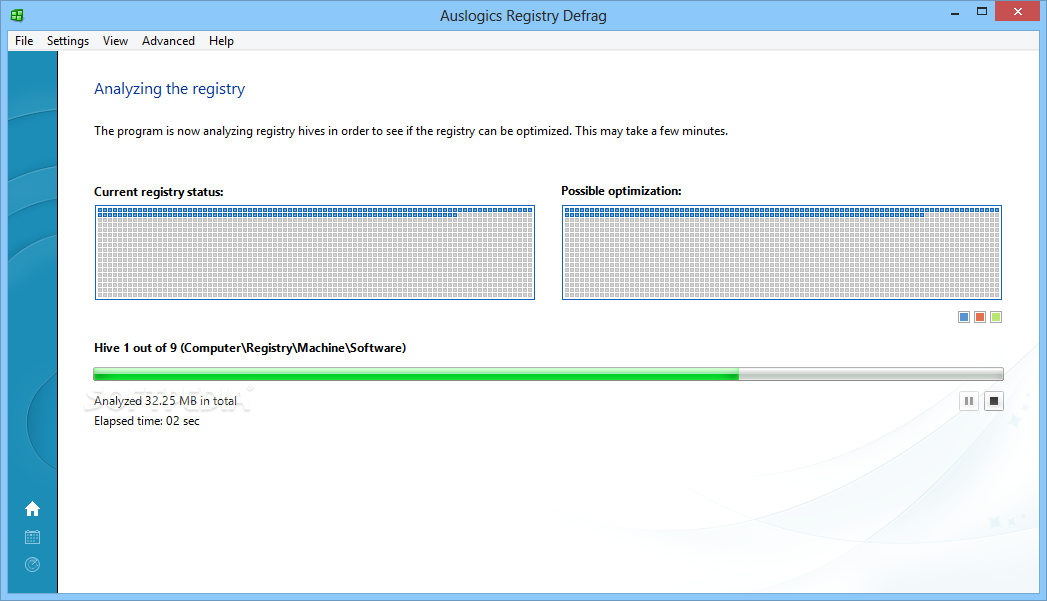Click the green analysis progress bar
Viewport: 1047px width, 601px height.
[x=548, y=374]
